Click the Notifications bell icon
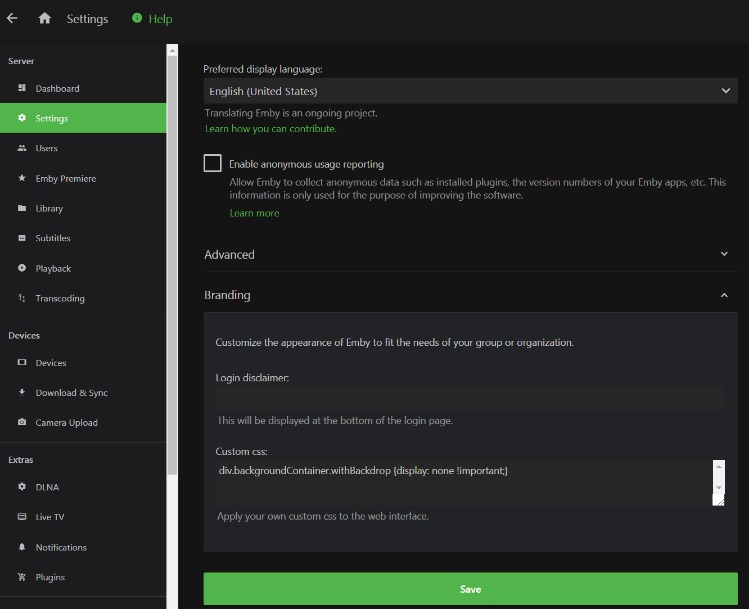This screenshot has width=749, height=609. (x=22, y=546)
